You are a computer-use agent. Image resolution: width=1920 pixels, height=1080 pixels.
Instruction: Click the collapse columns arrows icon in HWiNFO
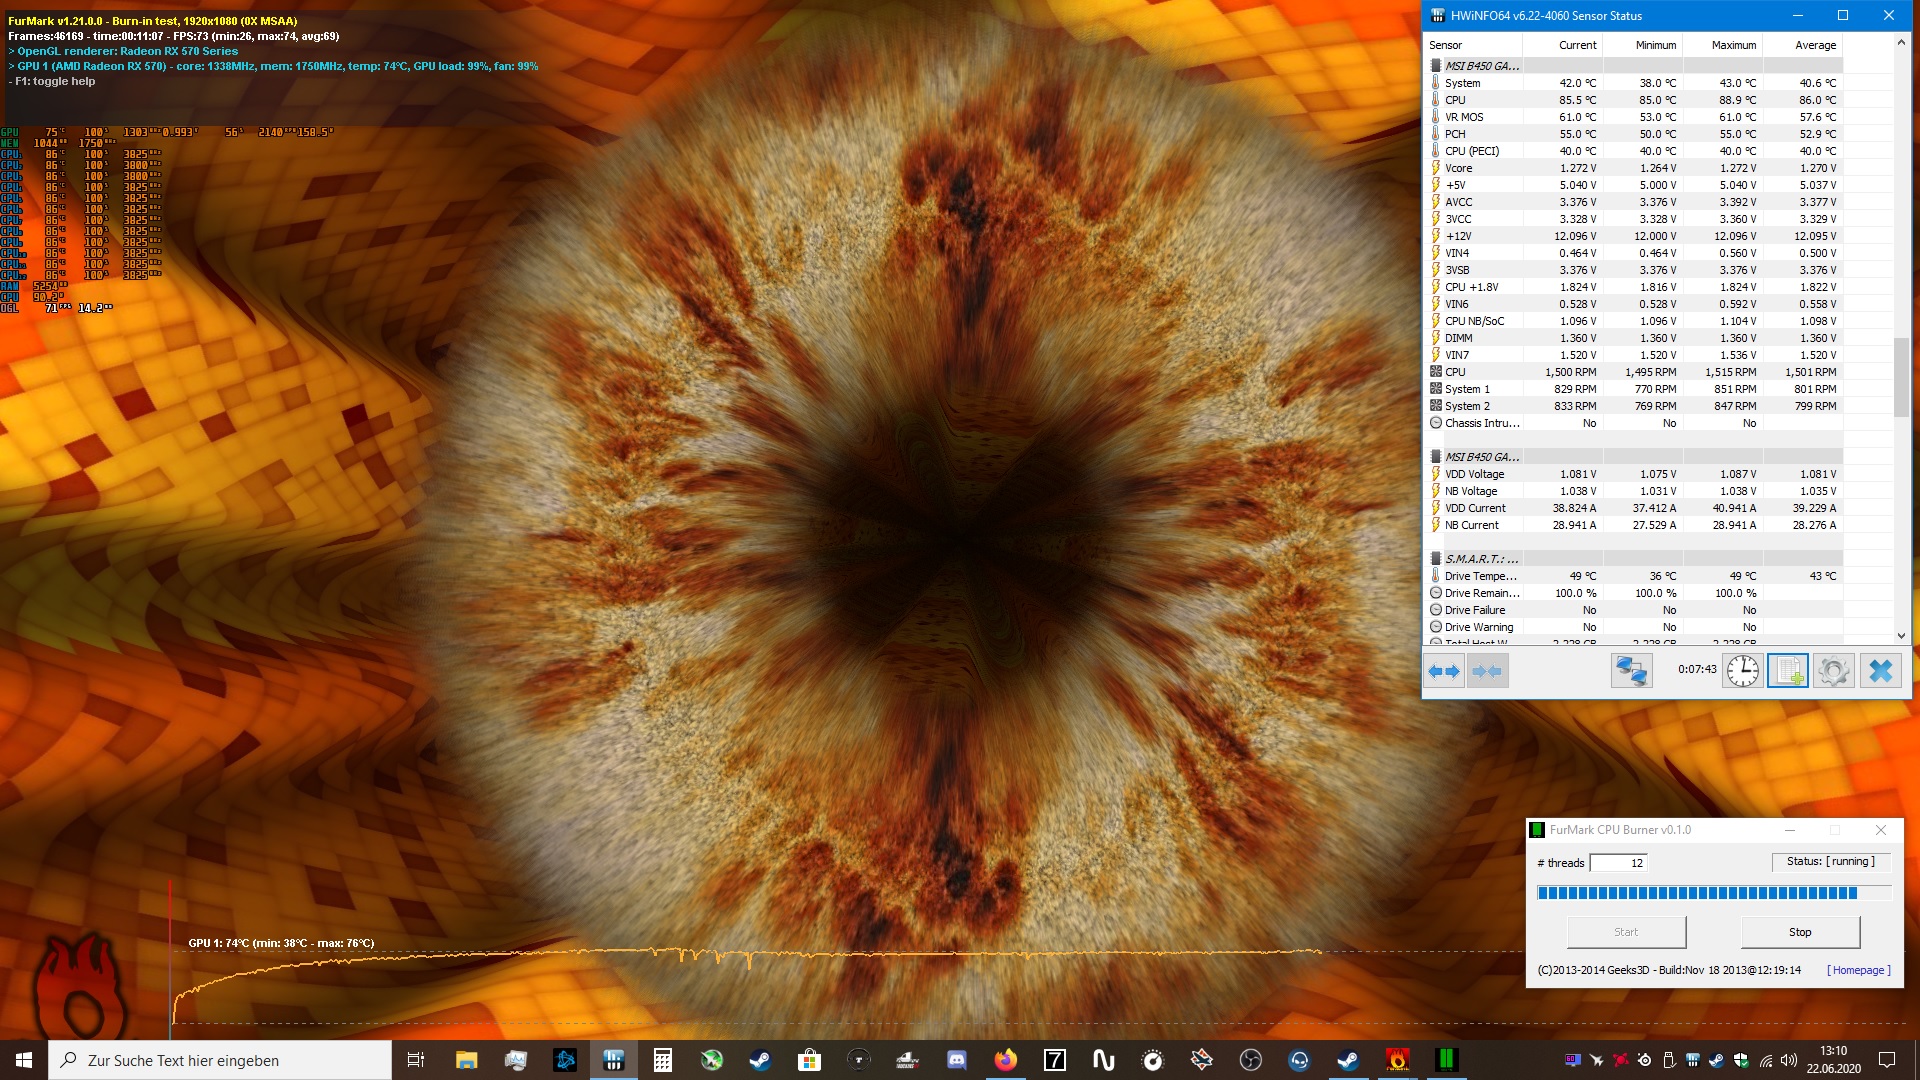[1487, 671]
